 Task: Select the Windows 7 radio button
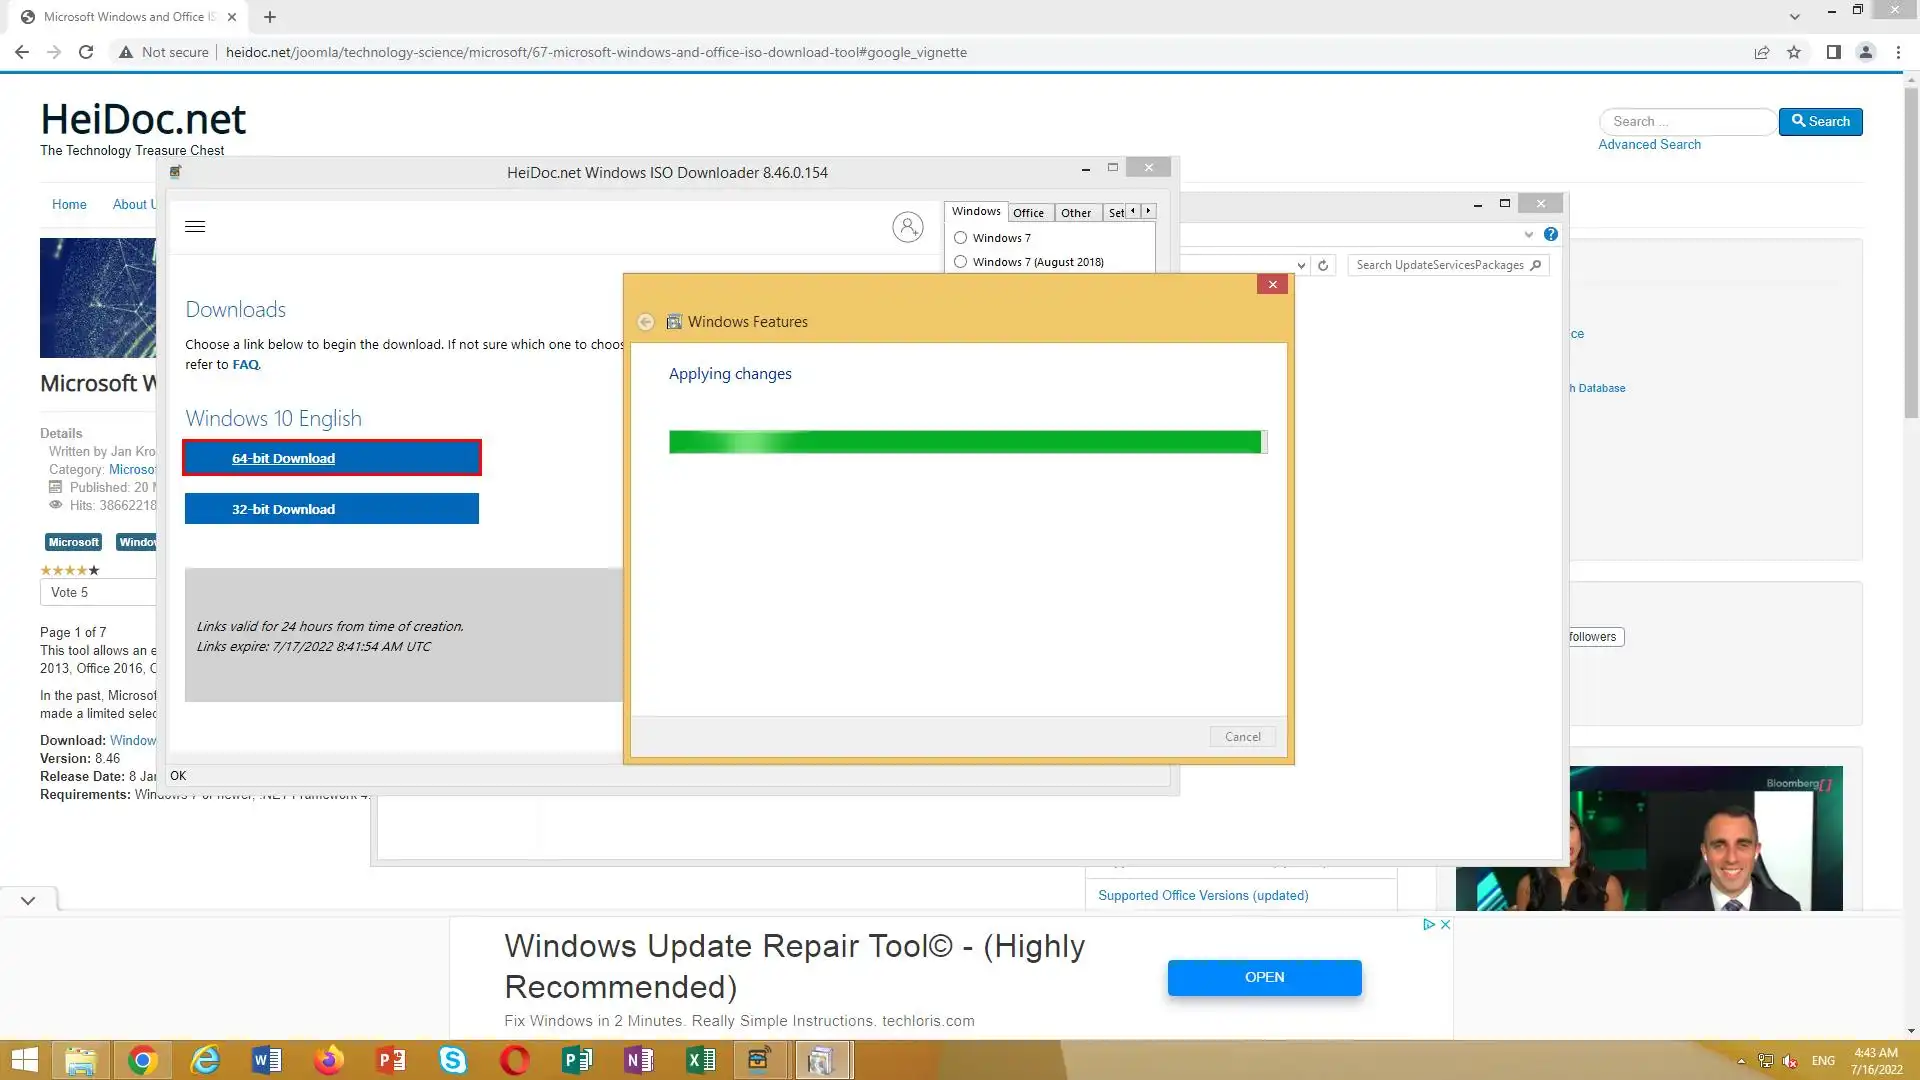960,238
